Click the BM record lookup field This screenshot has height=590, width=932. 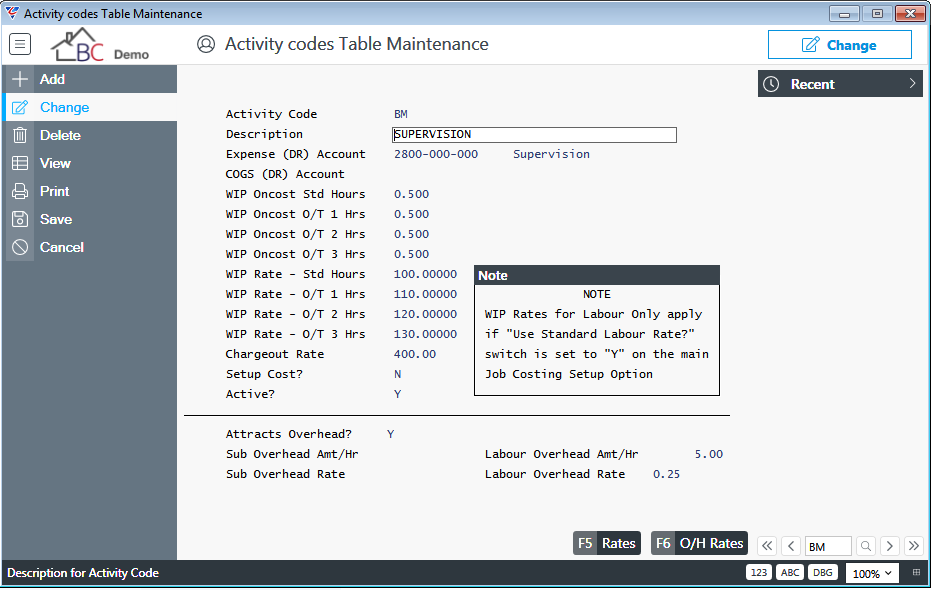[829, 546]
